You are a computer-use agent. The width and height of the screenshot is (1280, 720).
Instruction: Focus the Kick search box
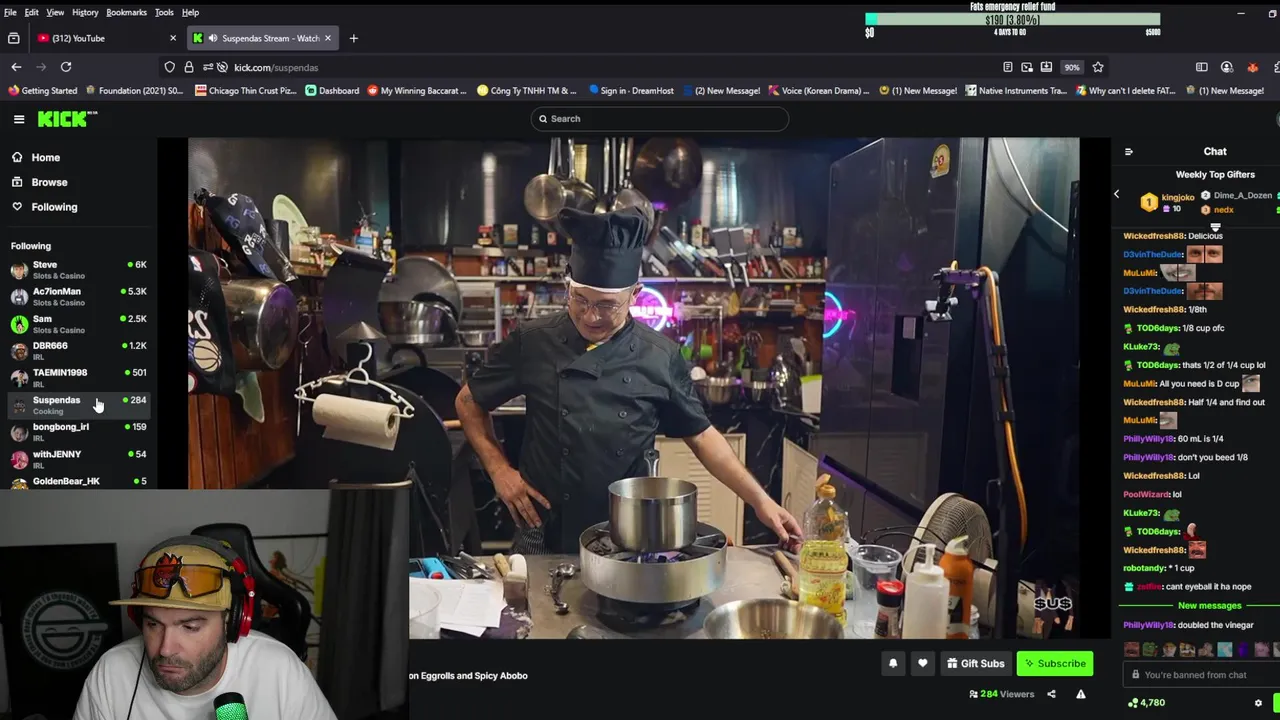660,119
